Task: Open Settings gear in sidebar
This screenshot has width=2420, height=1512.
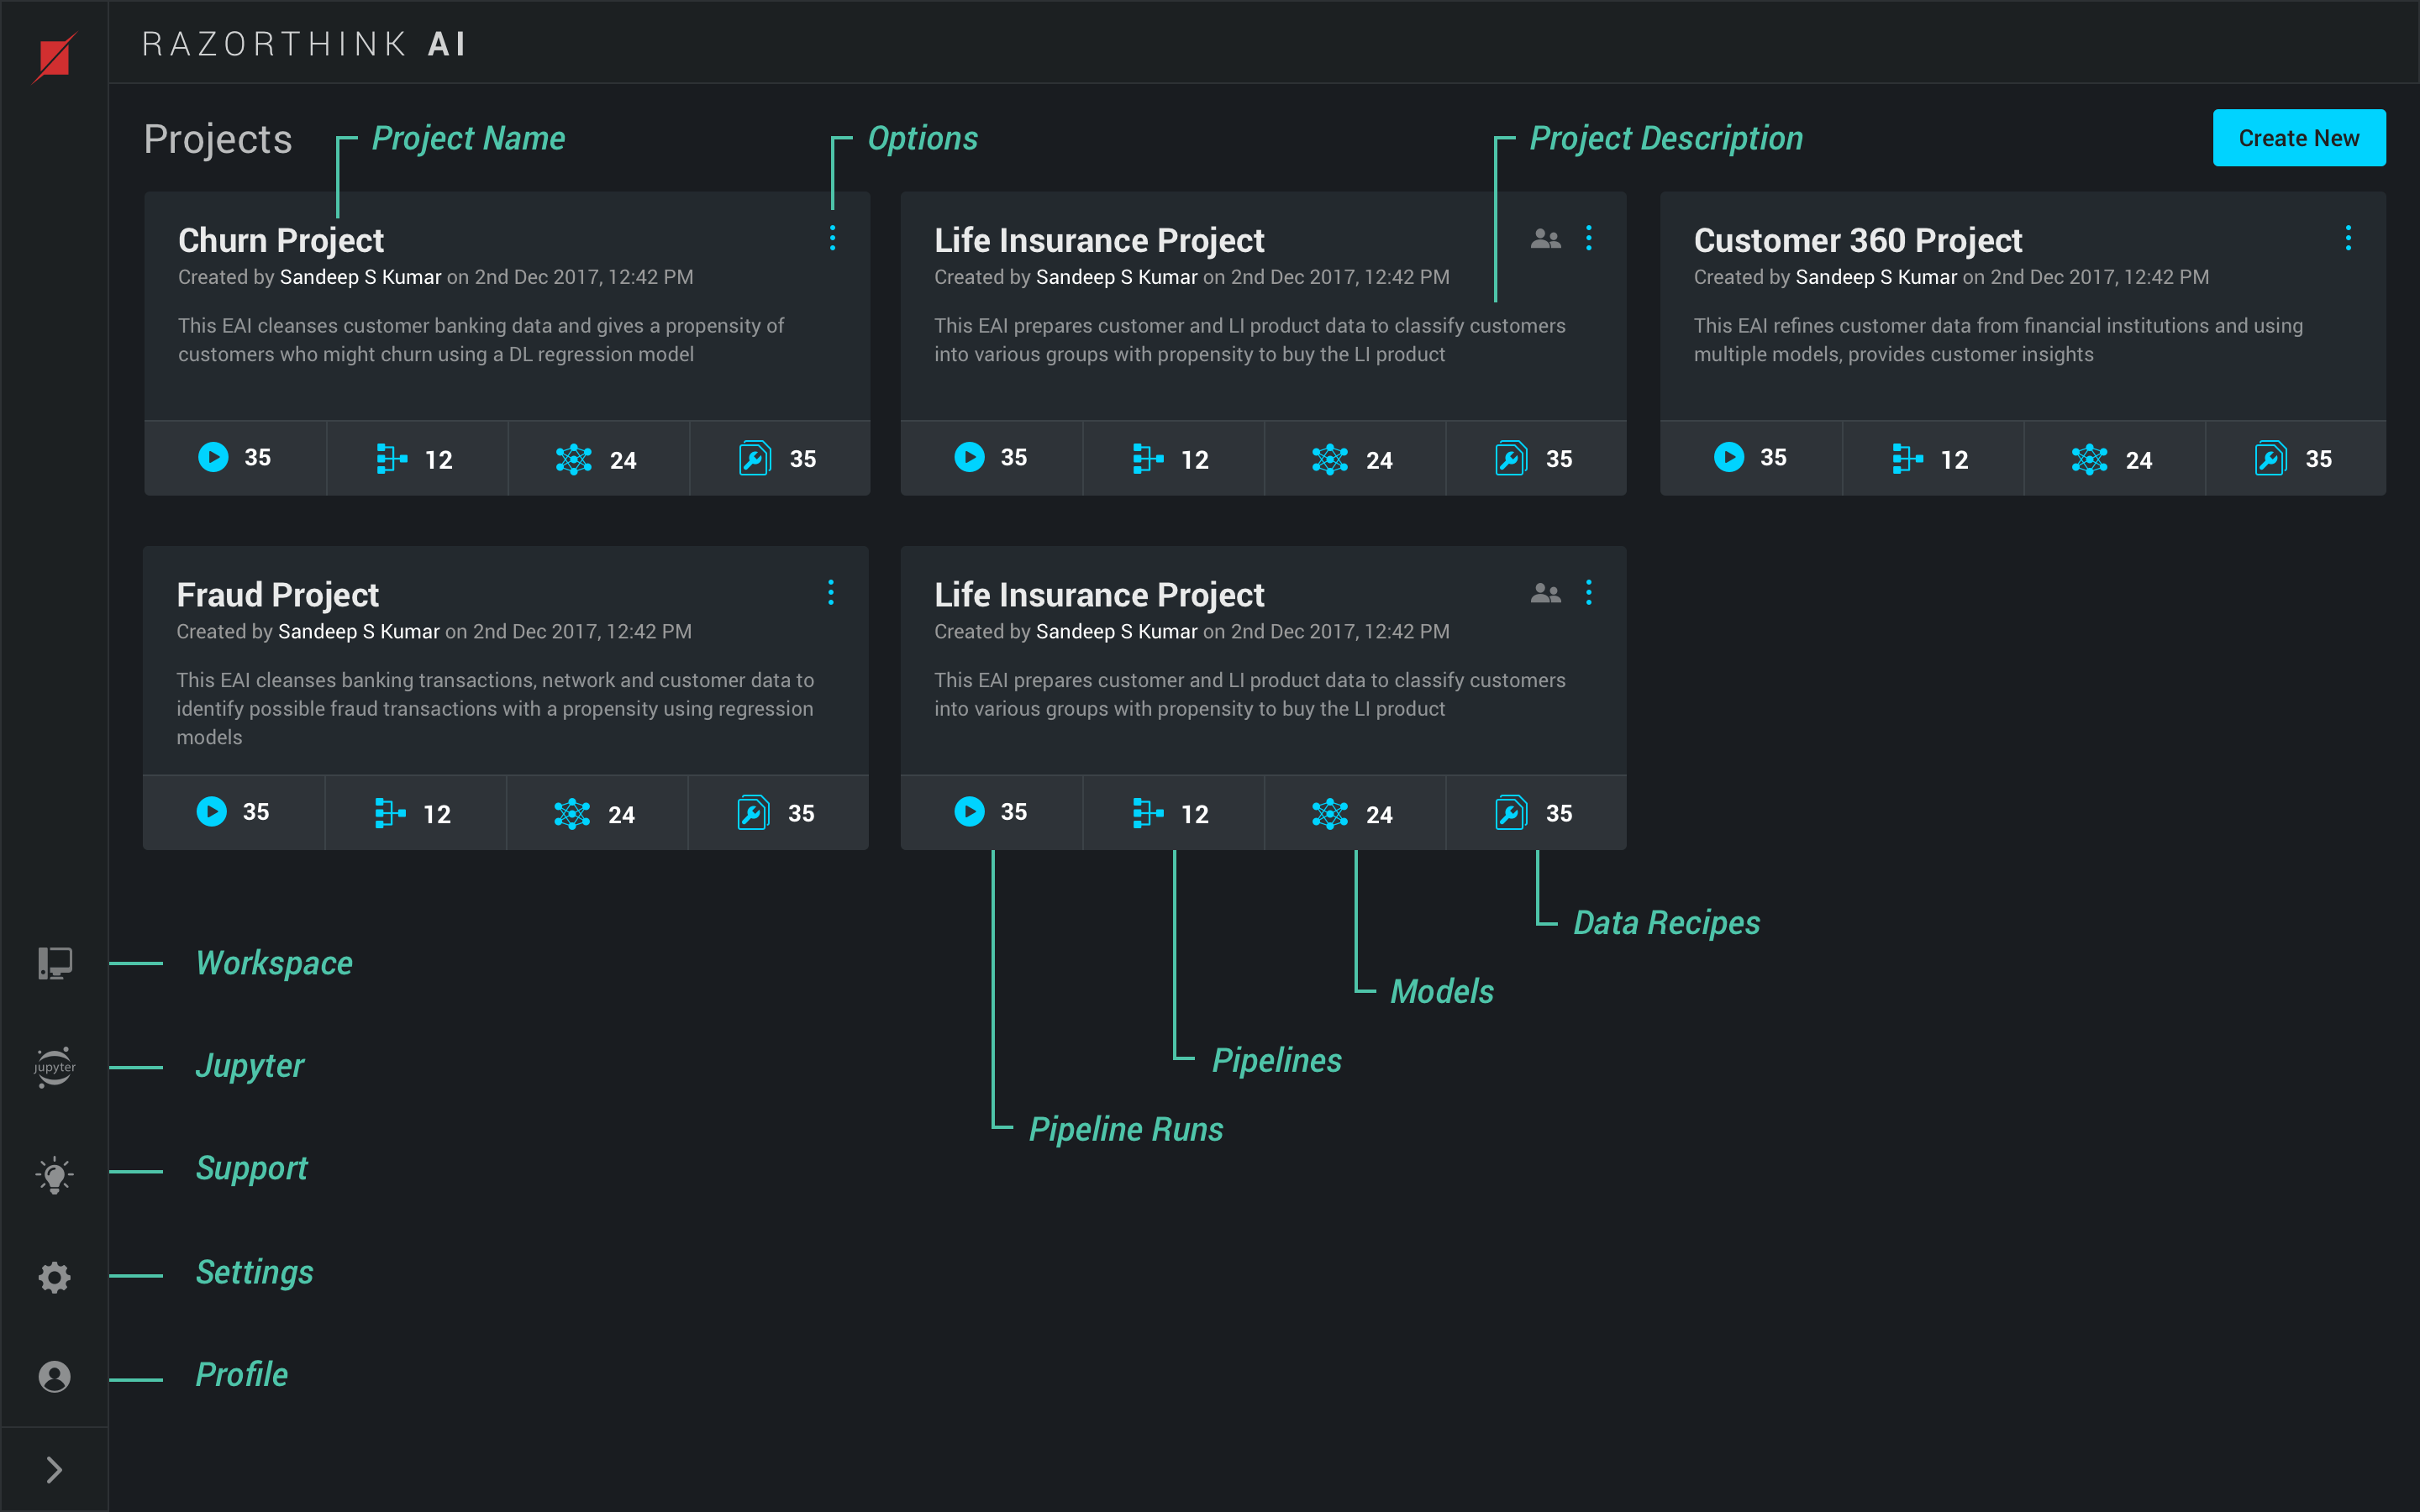Action: (x=54, y=1277)
